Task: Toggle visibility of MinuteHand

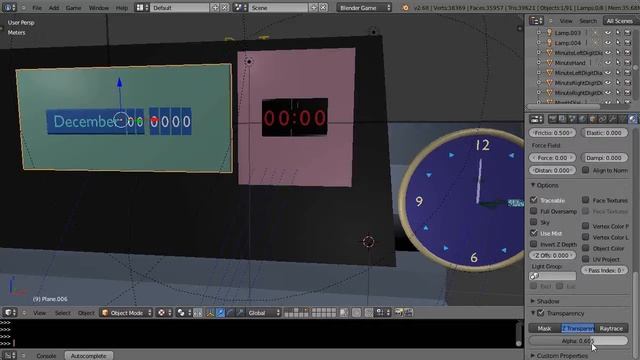Action: tap(608, 62)
